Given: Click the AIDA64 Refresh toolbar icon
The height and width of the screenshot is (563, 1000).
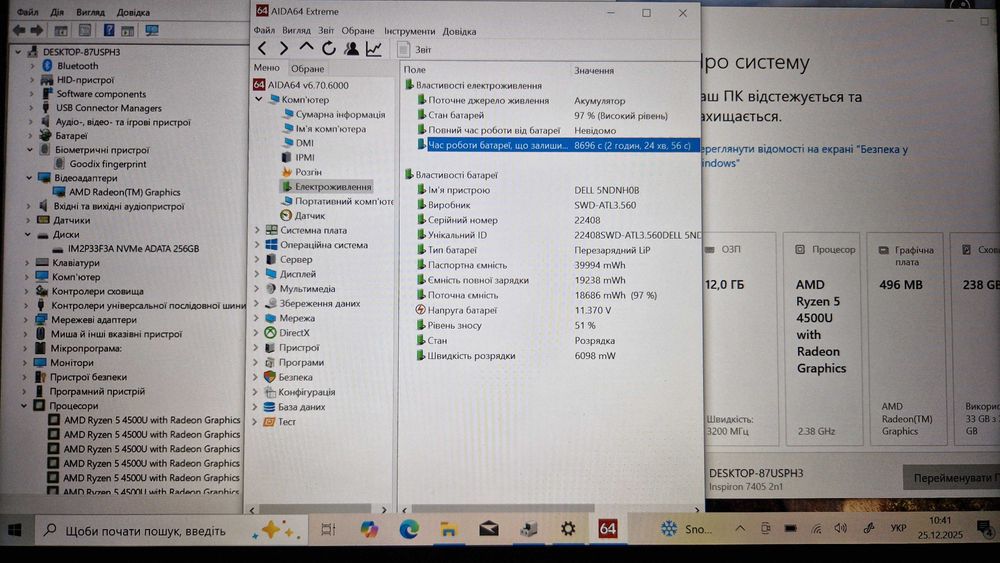Looking at the screenshot, I should [328, 48].
